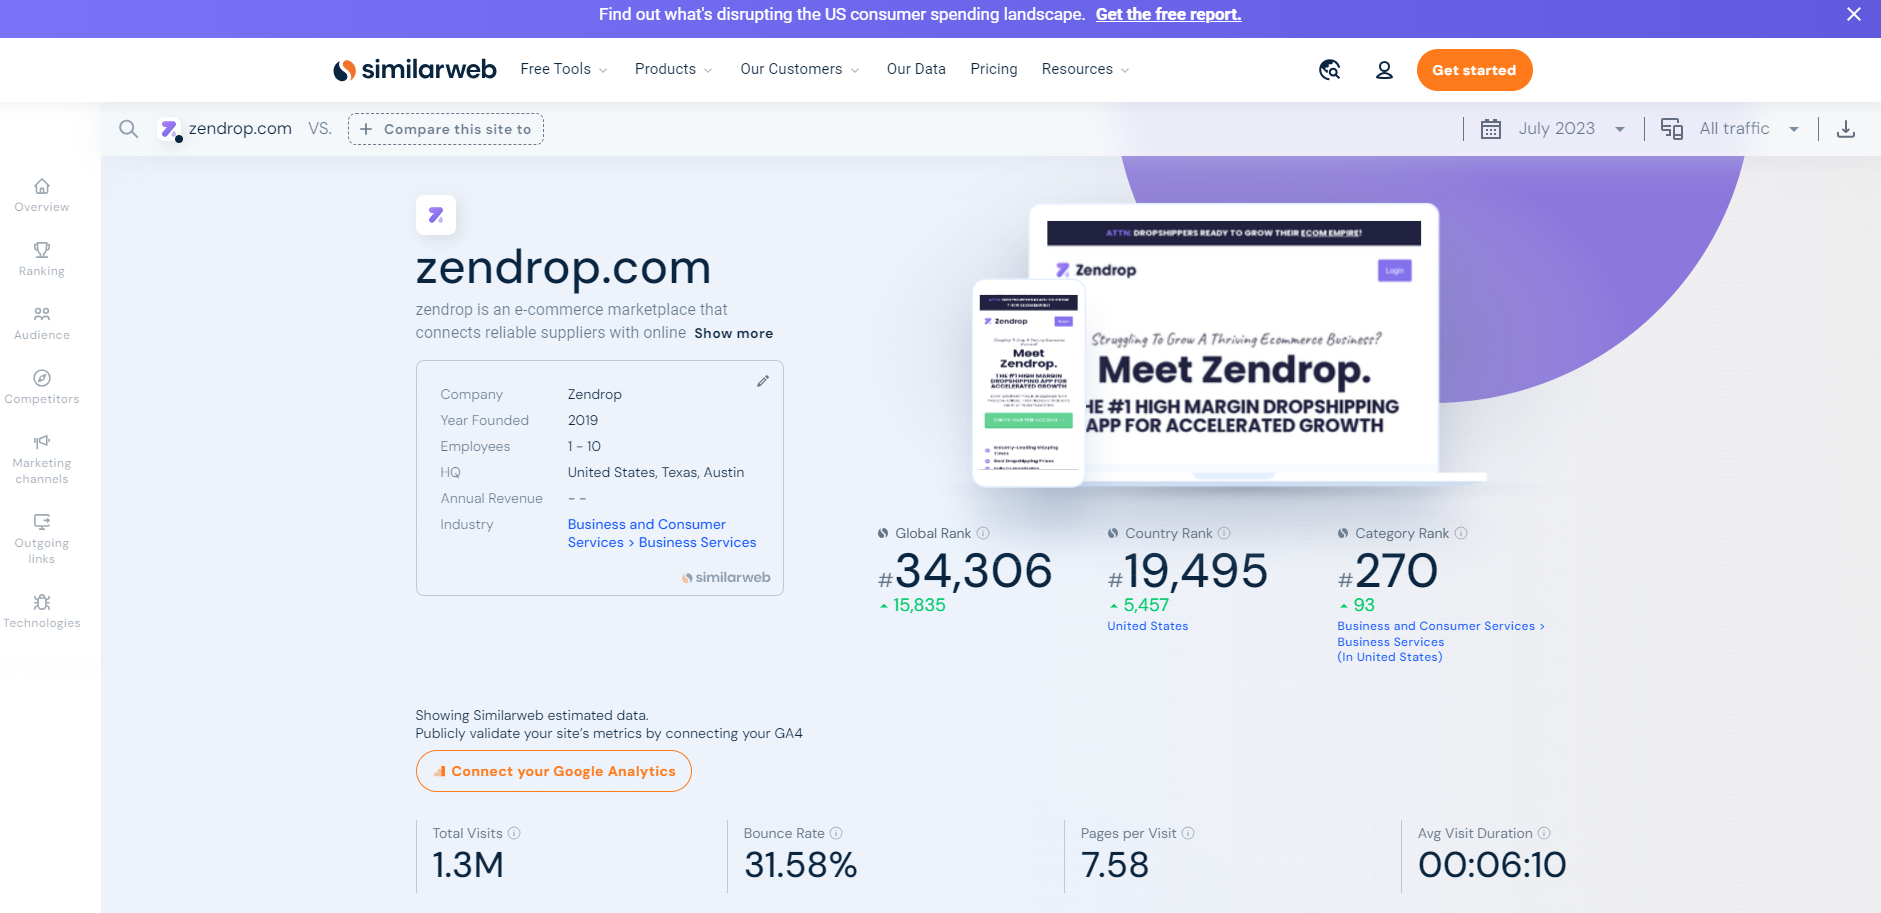Open the All traffic dropdown
Screen dimensions: 1881x913
(x=1730, y=129)
